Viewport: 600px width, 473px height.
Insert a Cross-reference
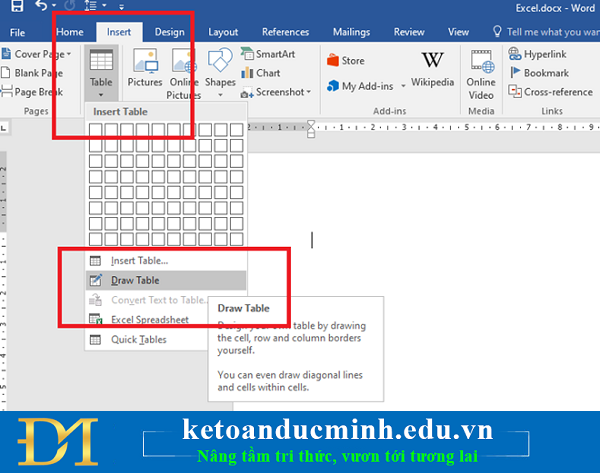tap(550, 92)
